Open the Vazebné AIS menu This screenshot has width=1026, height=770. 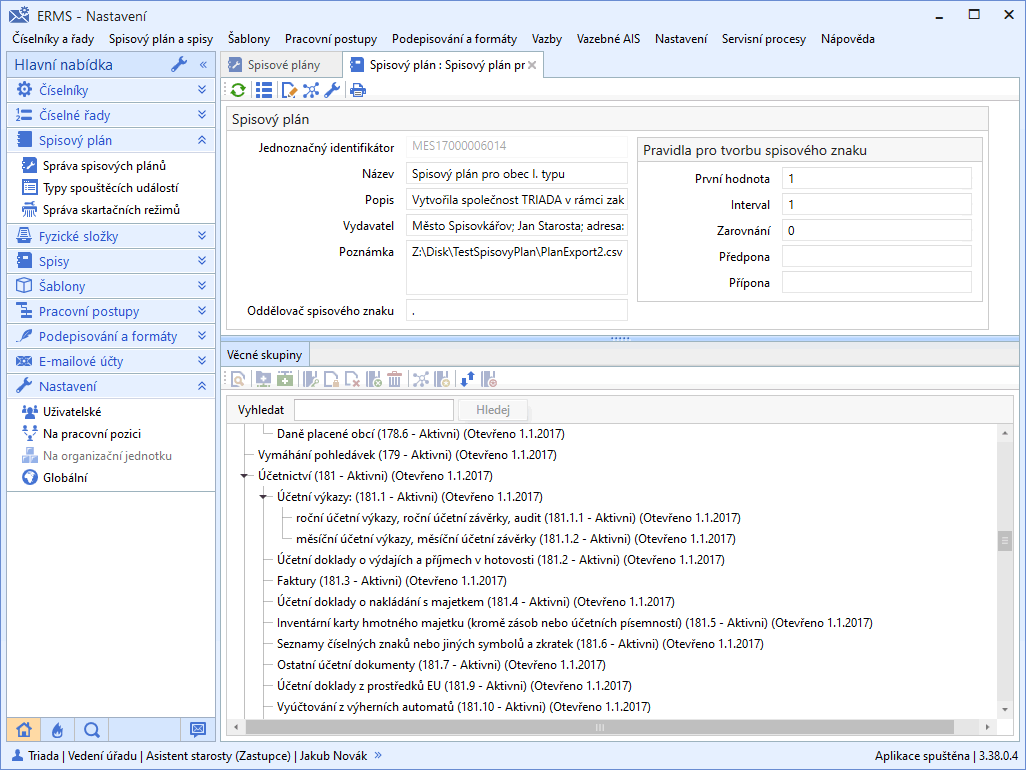[x=607, y=39]
